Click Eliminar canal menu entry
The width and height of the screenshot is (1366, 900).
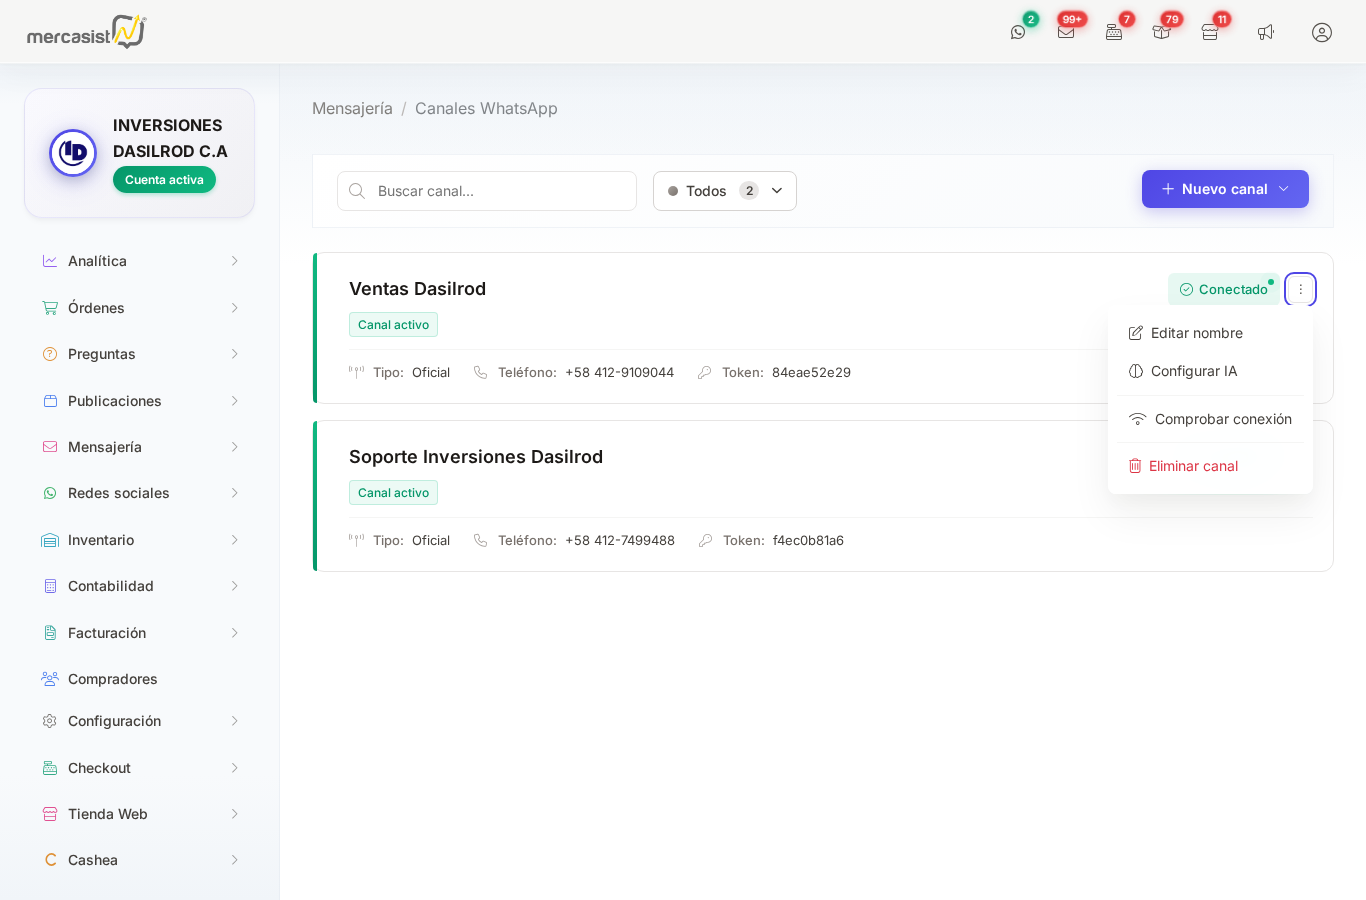(1192, 466)
